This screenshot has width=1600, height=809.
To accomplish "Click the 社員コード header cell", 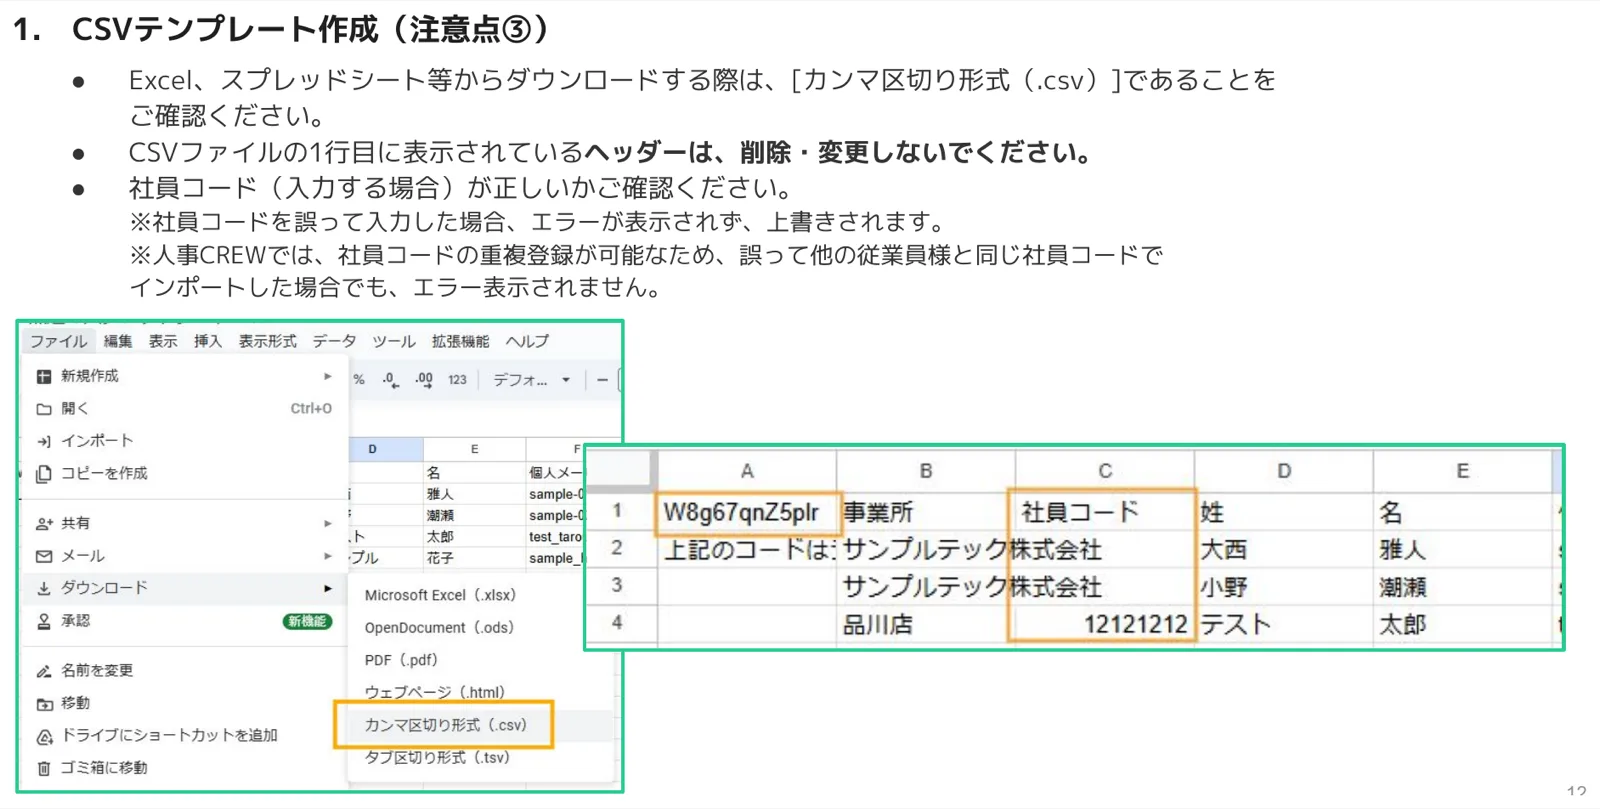I will click(x=1105, y=512).
